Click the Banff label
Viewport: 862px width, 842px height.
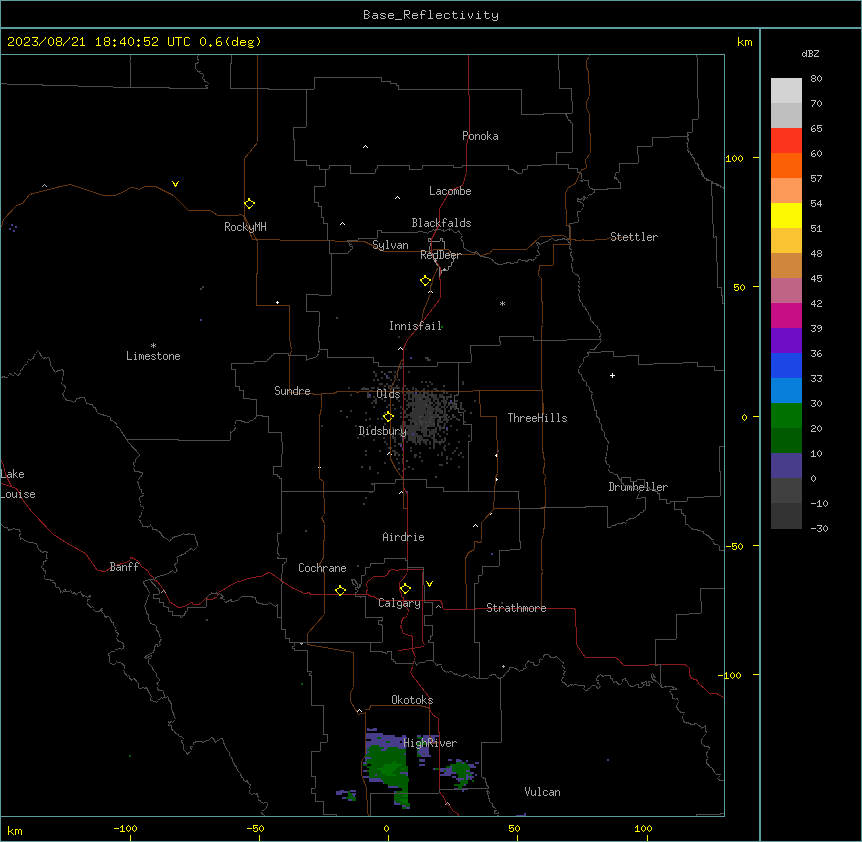click(124, 567)
